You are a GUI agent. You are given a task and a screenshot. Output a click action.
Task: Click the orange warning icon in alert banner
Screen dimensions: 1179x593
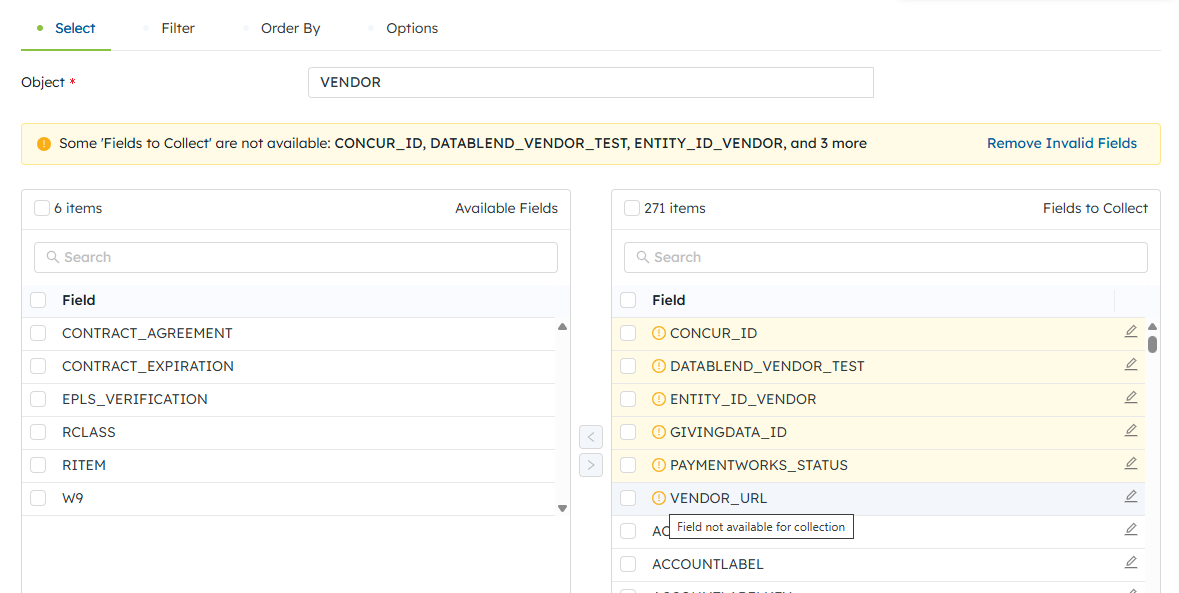[x=44, y=144]
